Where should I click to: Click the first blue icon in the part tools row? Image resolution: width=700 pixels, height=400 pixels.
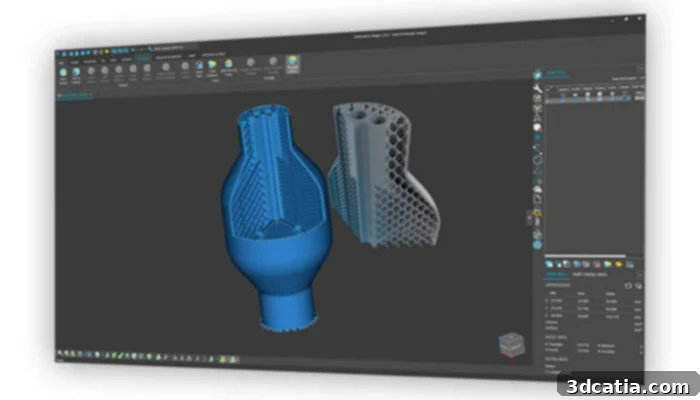click(550, 264)
